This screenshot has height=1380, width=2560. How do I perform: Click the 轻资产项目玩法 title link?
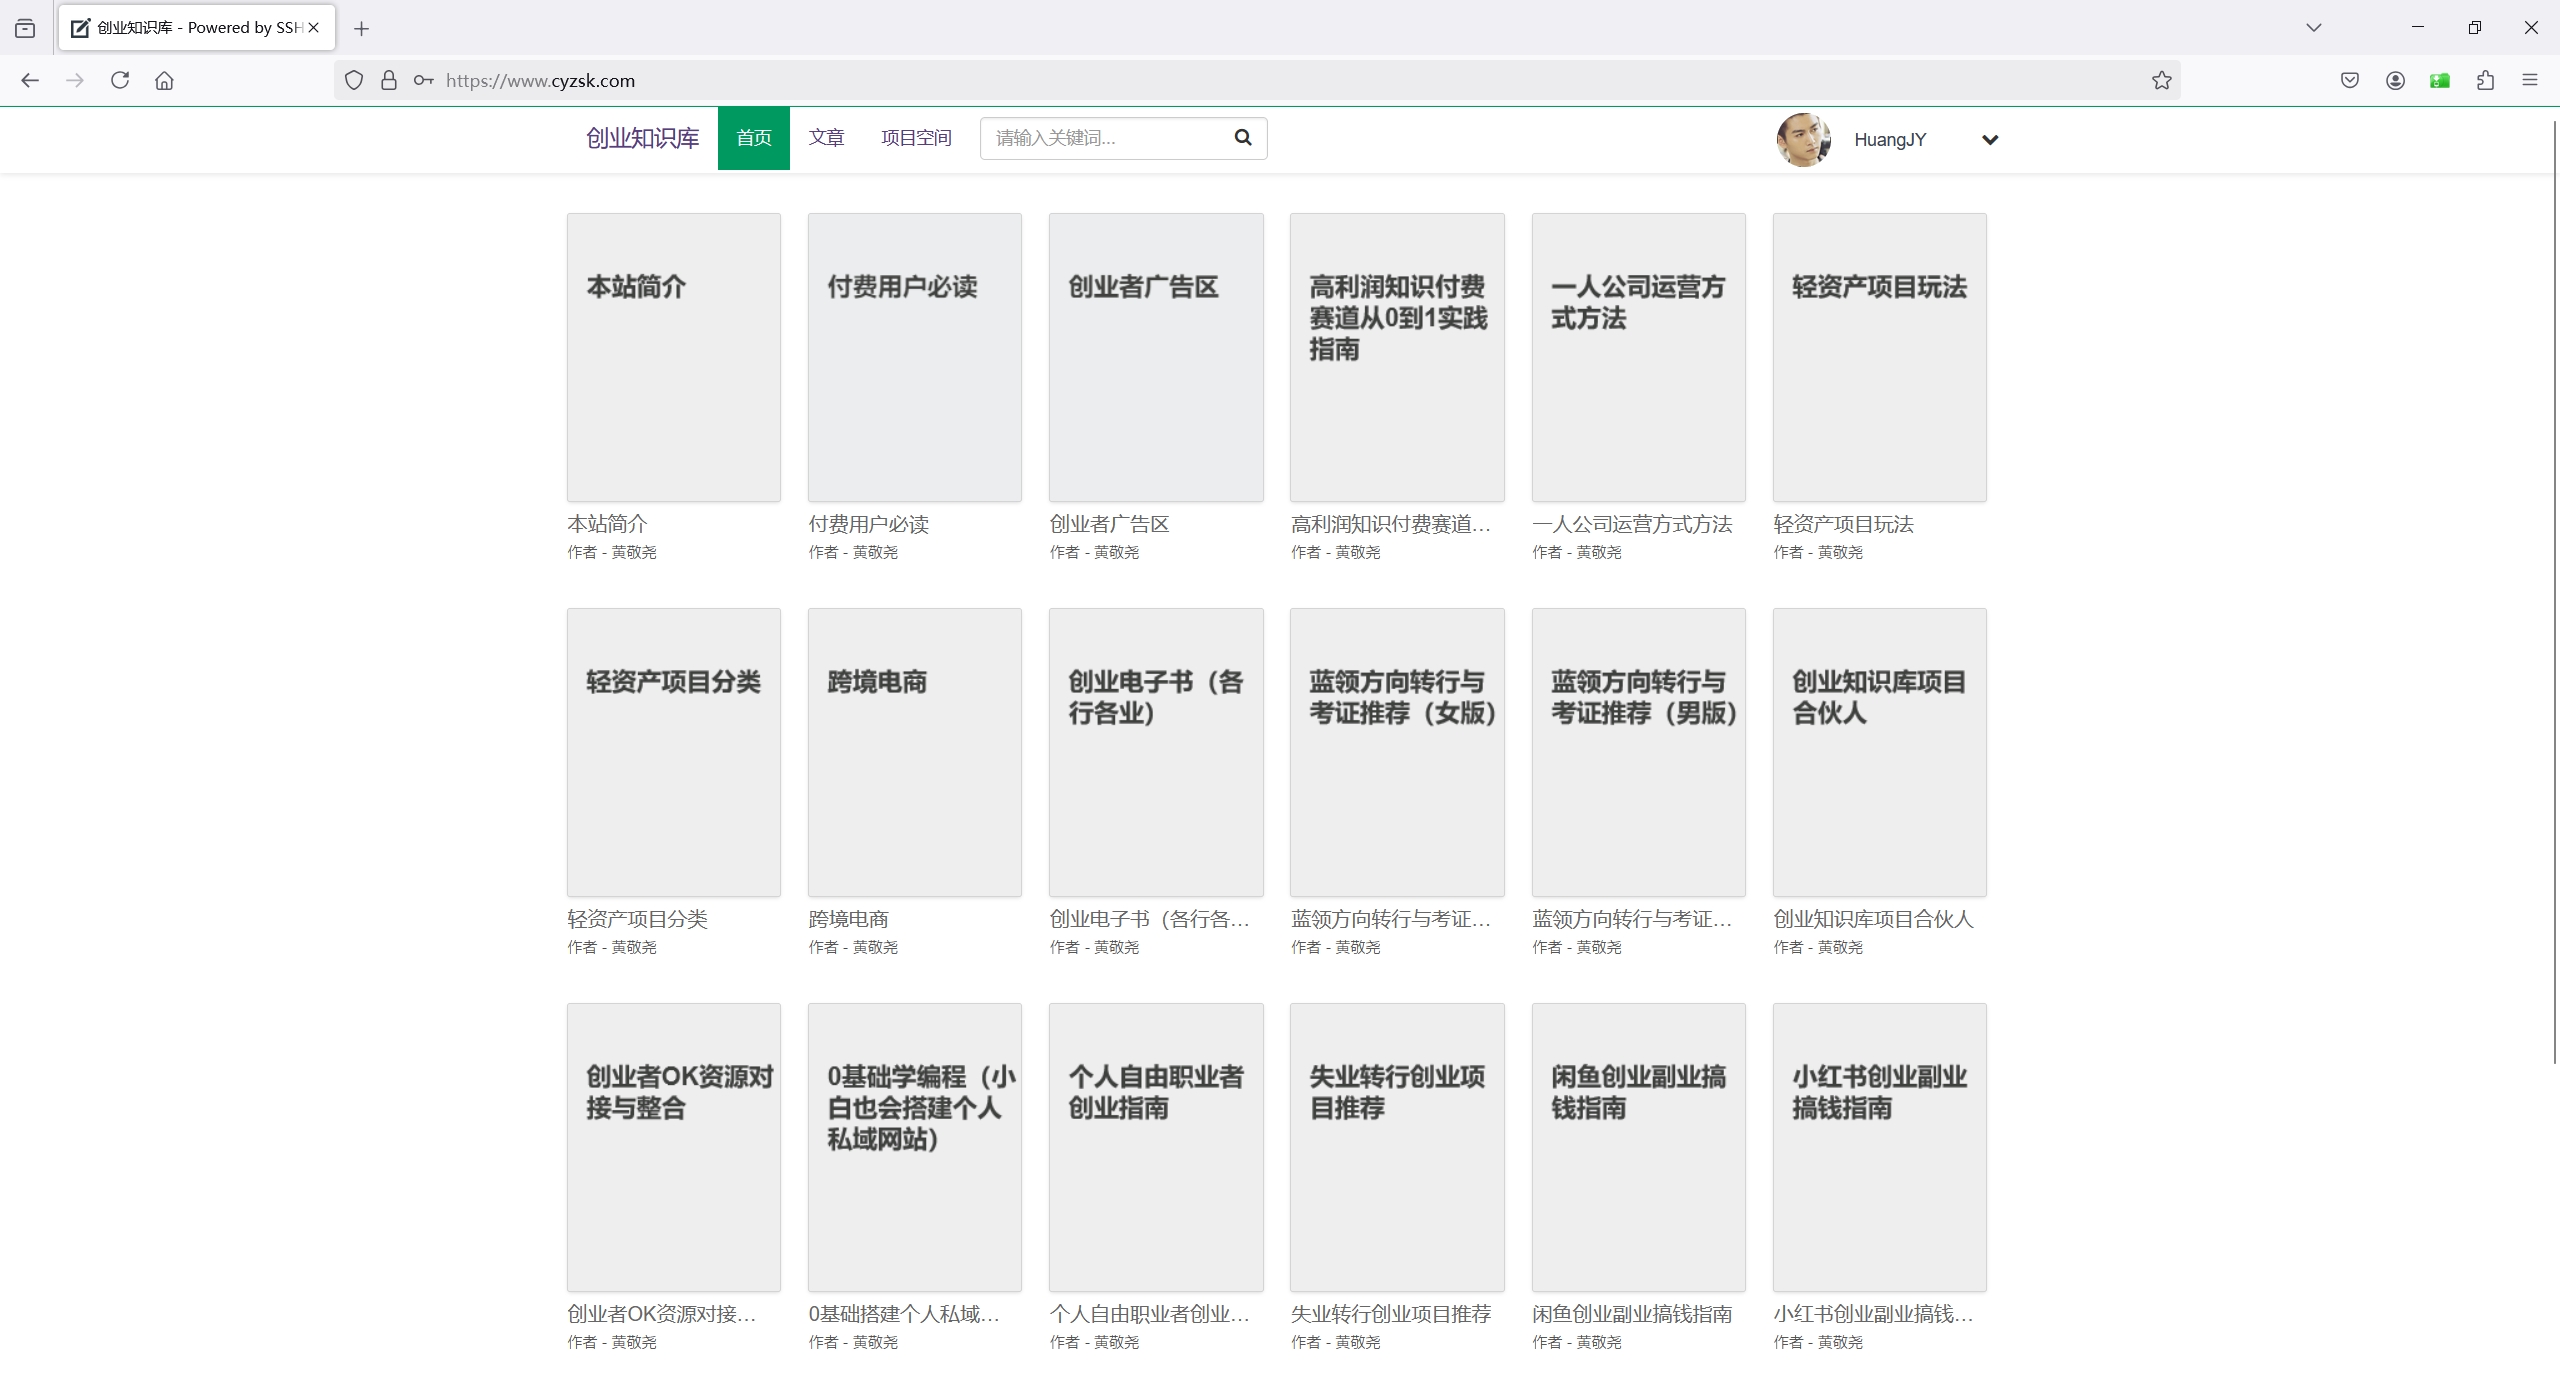click(1843, 524)
